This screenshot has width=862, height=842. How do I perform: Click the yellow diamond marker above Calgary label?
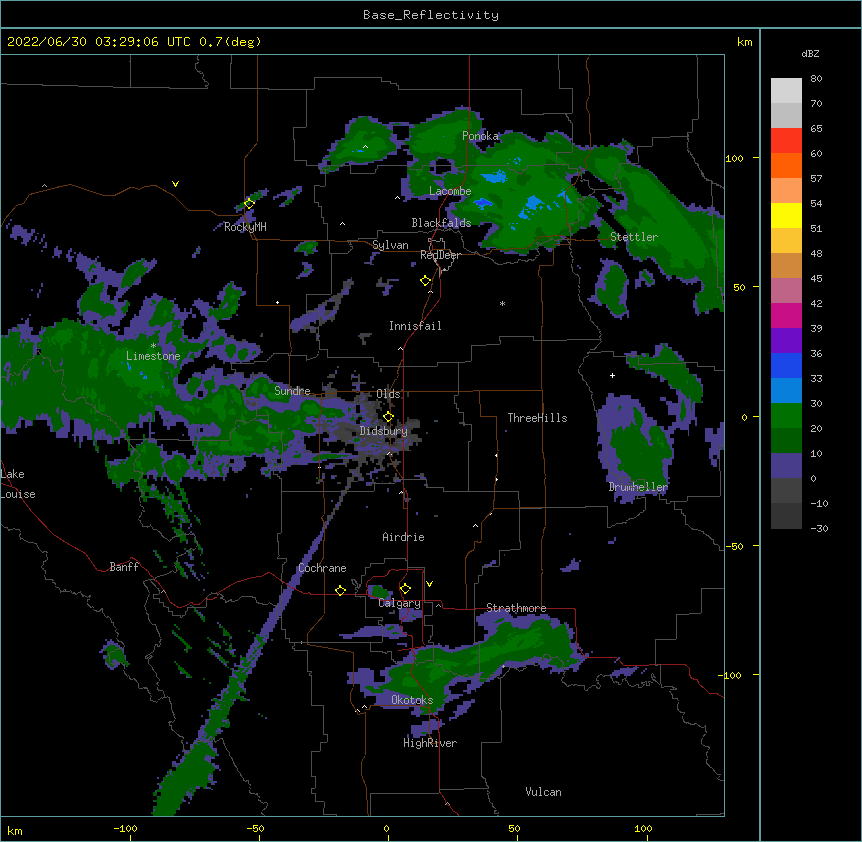coord(405,589)
